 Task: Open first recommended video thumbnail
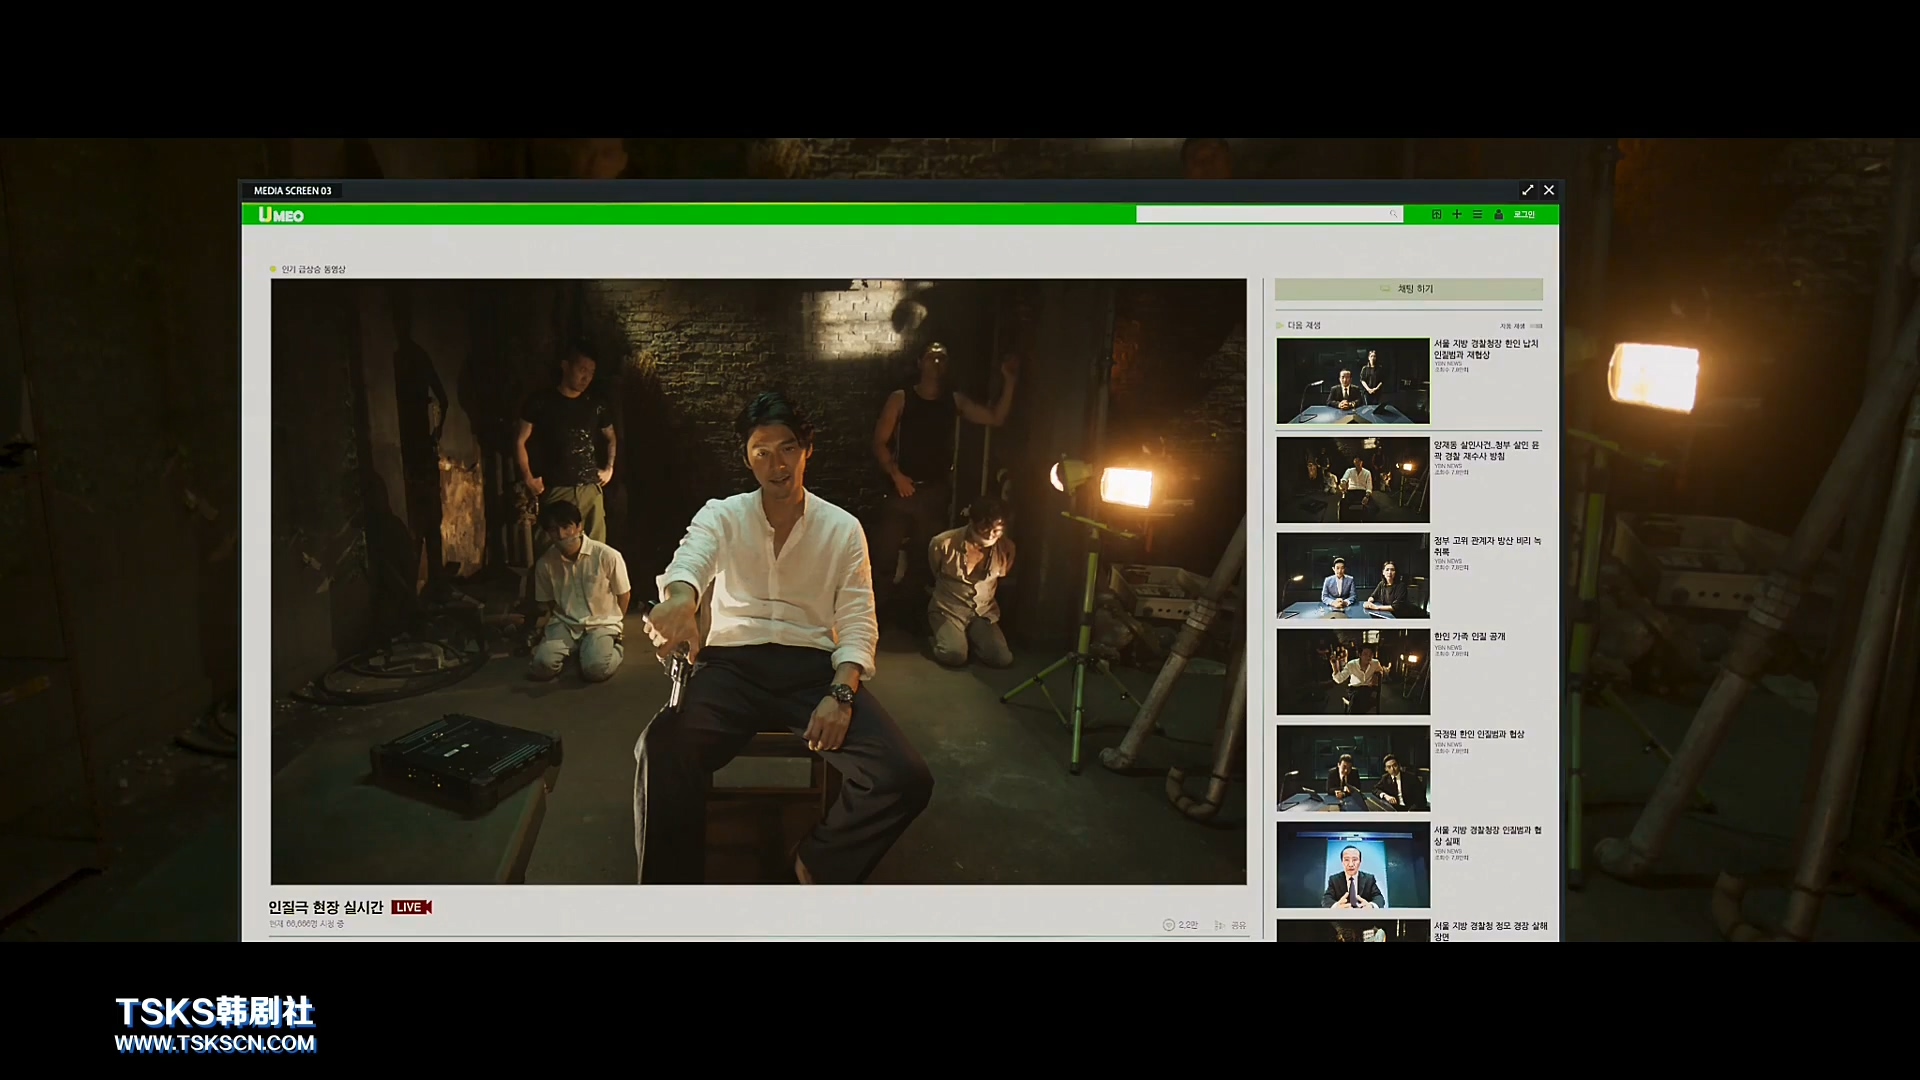1352,381
